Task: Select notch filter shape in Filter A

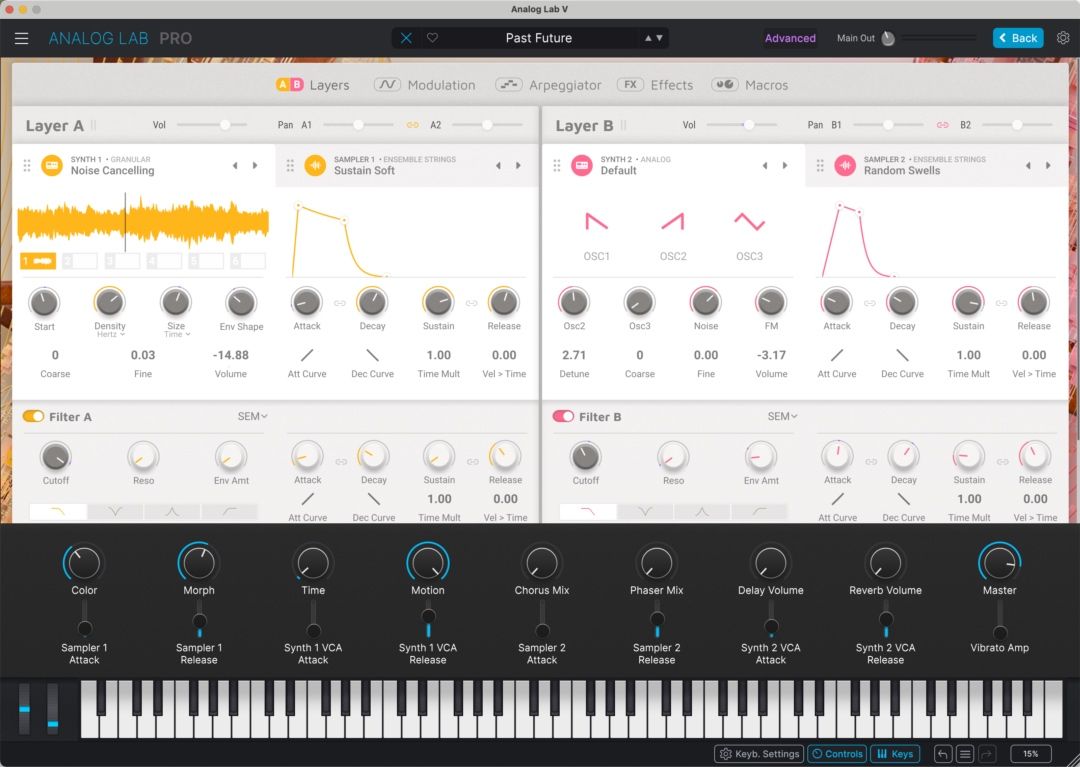Action: (115, 512)
